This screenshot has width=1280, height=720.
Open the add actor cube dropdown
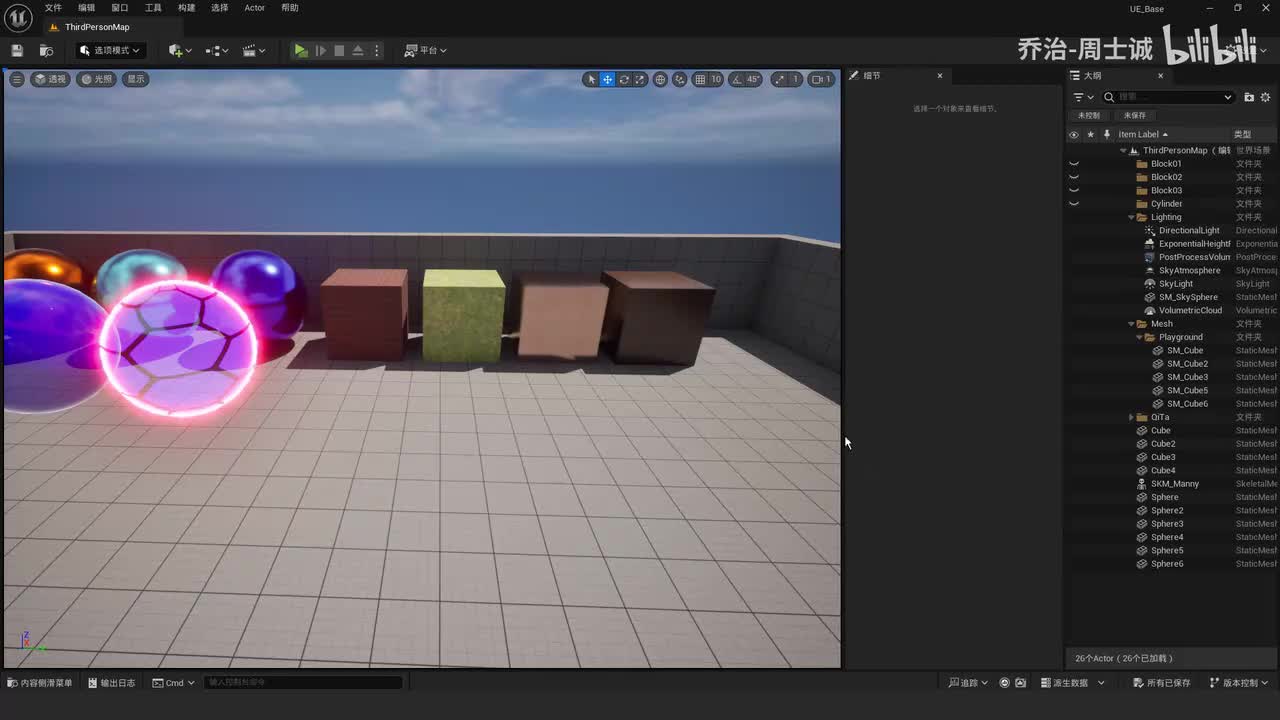(x=178, y=50)
